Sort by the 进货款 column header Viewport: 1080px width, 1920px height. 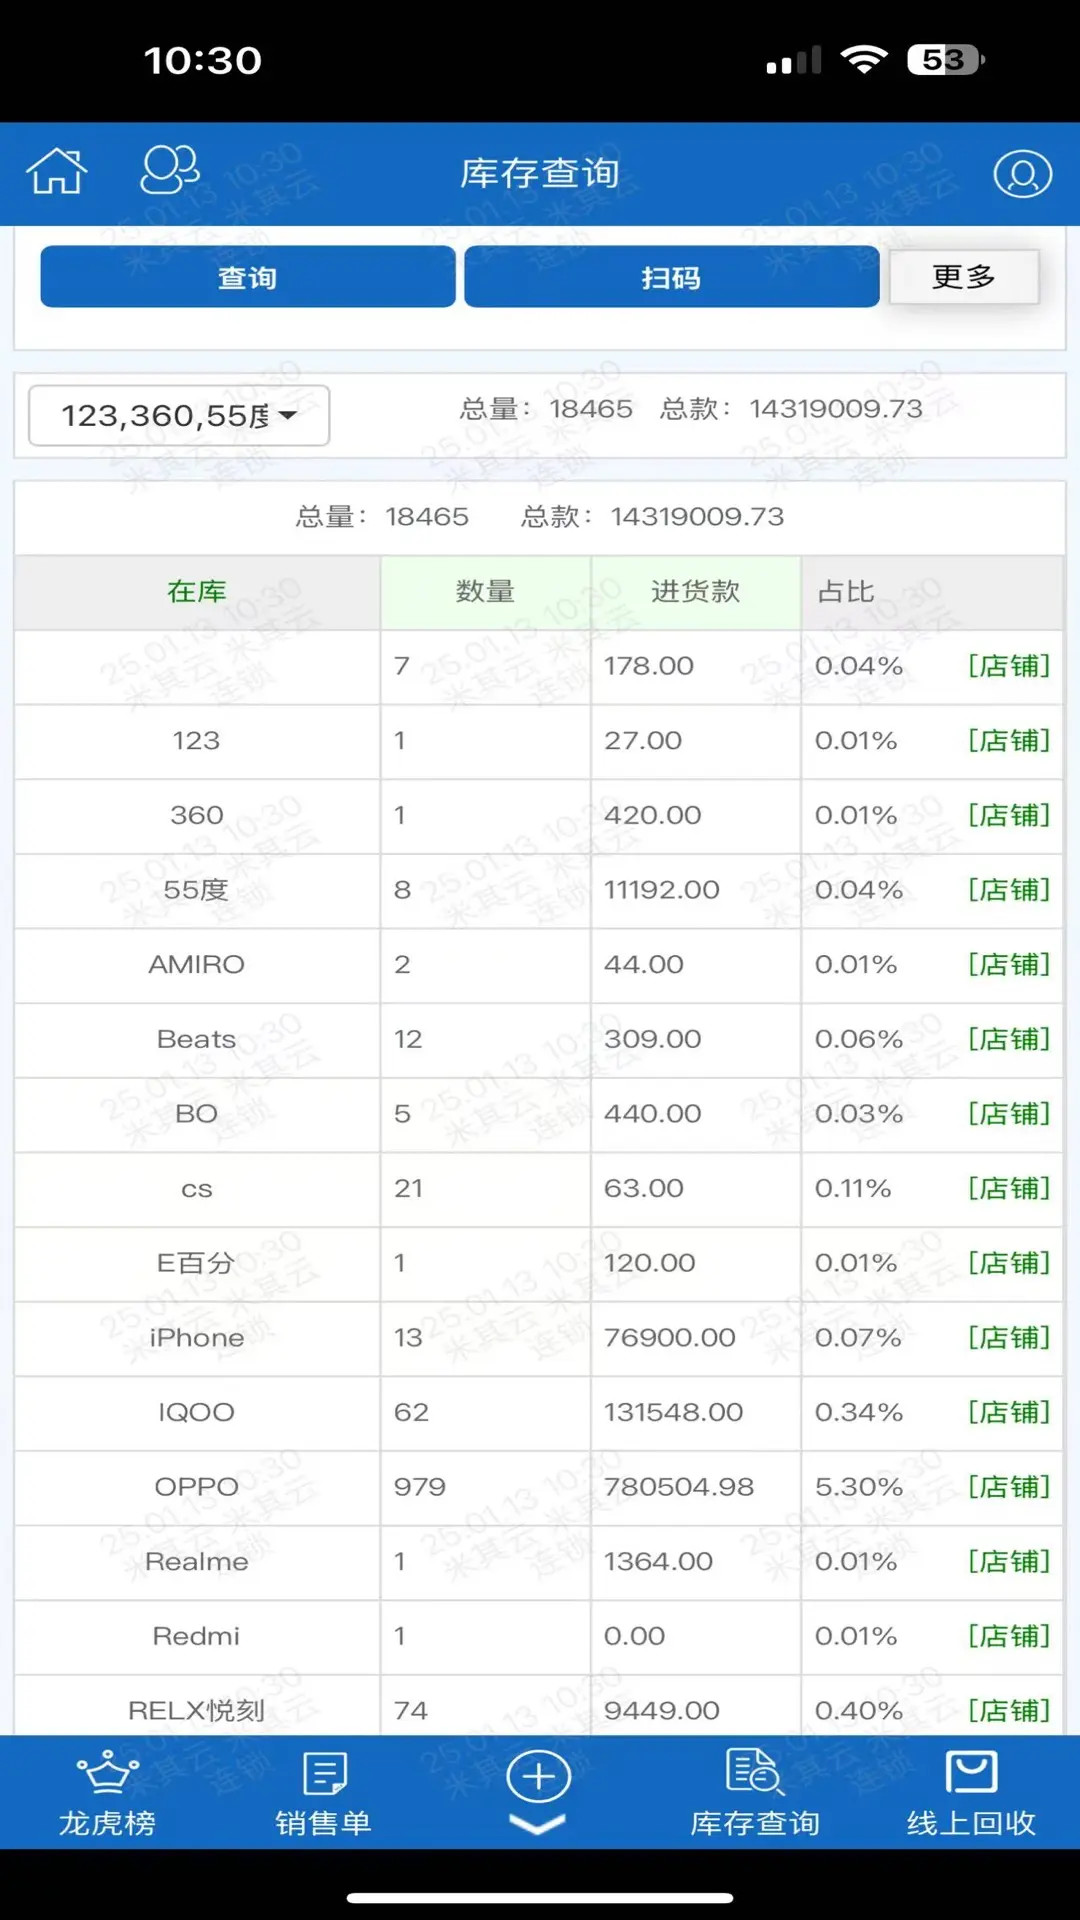coord(695,592)
